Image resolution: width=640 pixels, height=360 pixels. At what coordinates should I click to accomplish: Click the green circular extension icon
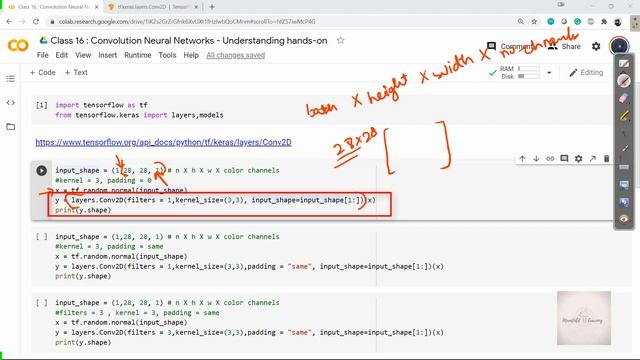pyautogui.click(x=577, y=22)
